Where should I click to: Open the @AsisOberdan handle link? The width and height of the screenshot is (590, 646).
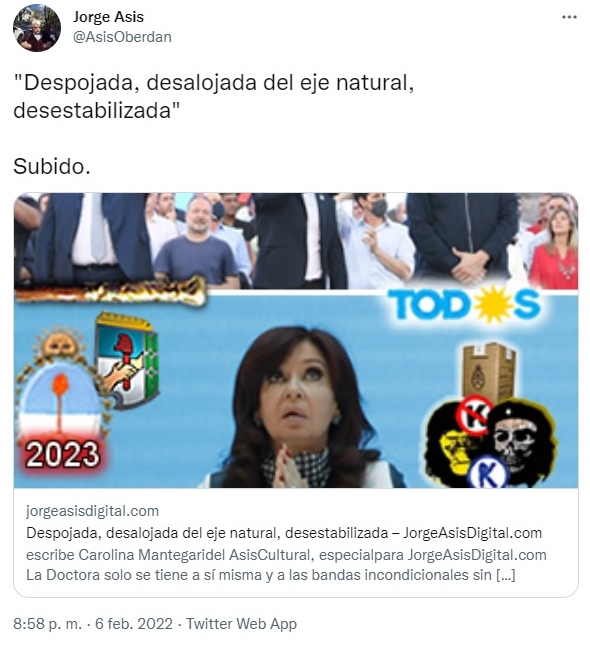coord(122,37)
